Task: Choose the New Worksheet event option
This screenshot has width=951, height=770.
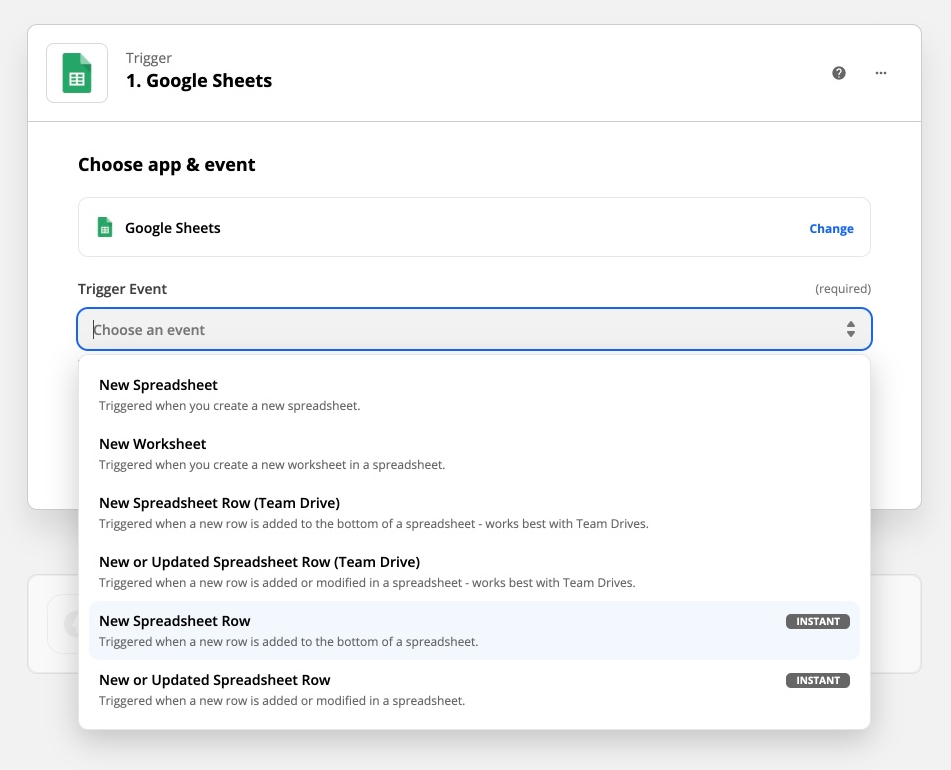Action: pyautogui.click(x=152, y=444)
